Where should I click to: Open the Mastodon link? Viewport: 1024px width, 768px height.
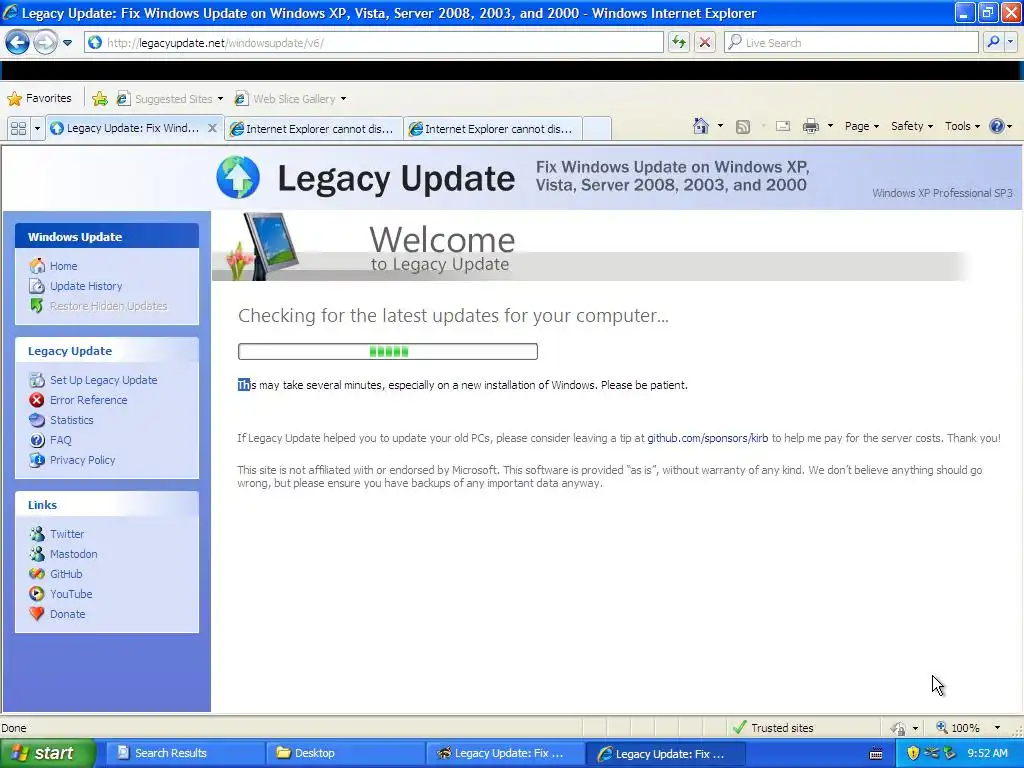click(x=73, y=554)
